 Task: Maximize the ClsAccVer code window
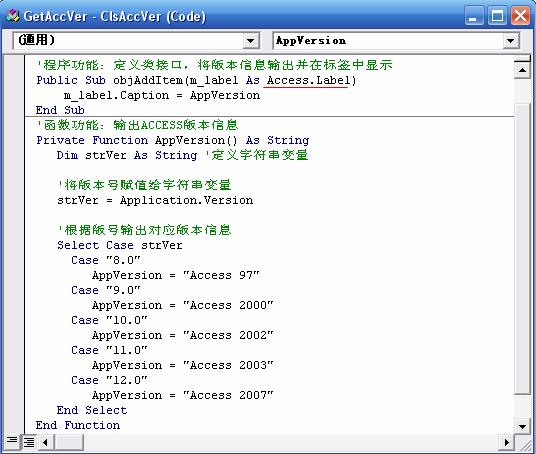tap(497, 16)
